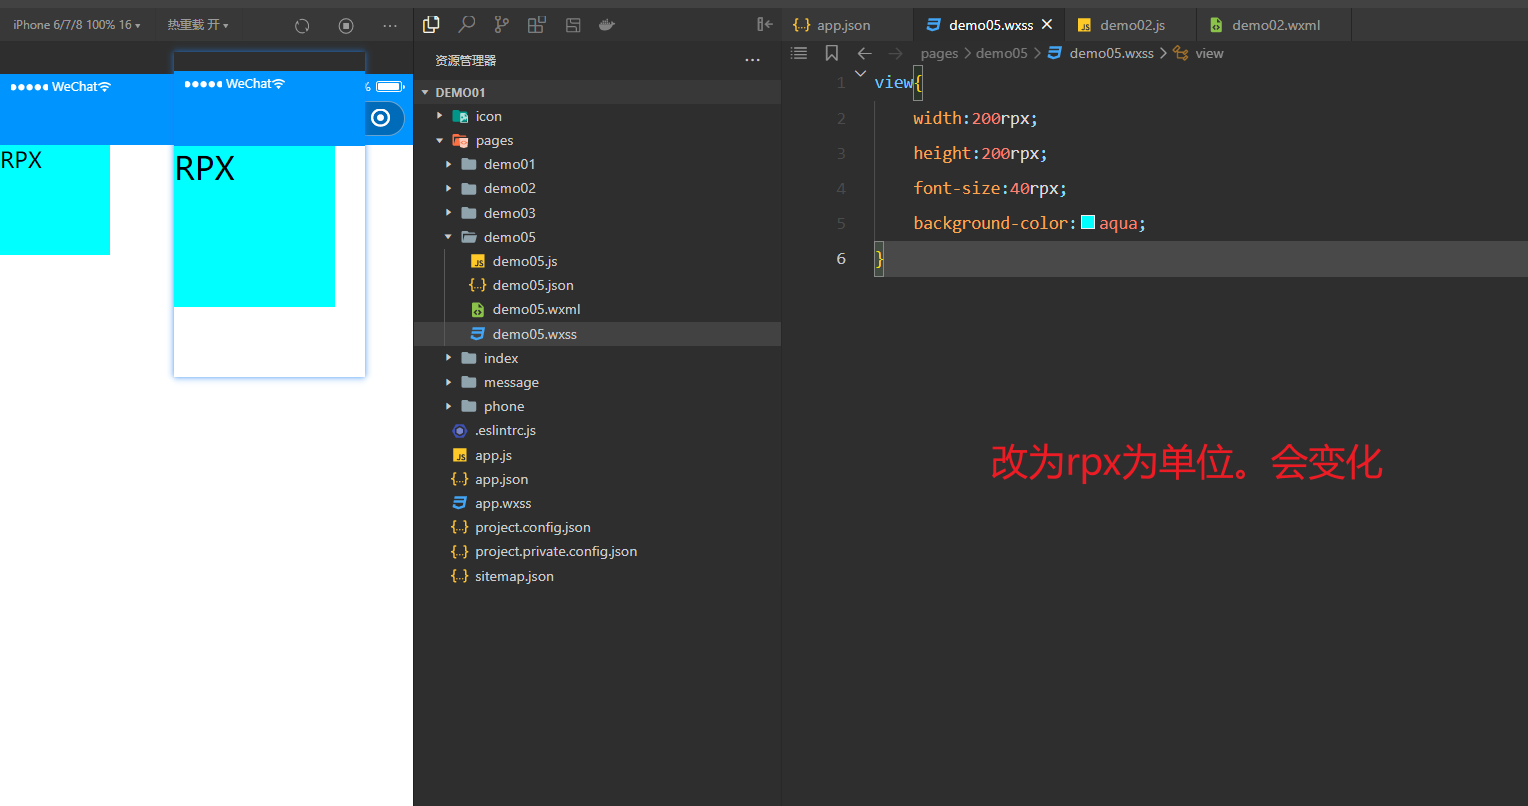Open the 热重载 开 dropdown
The height and width of the screenshot is (806, 1528).
[198, 25]
